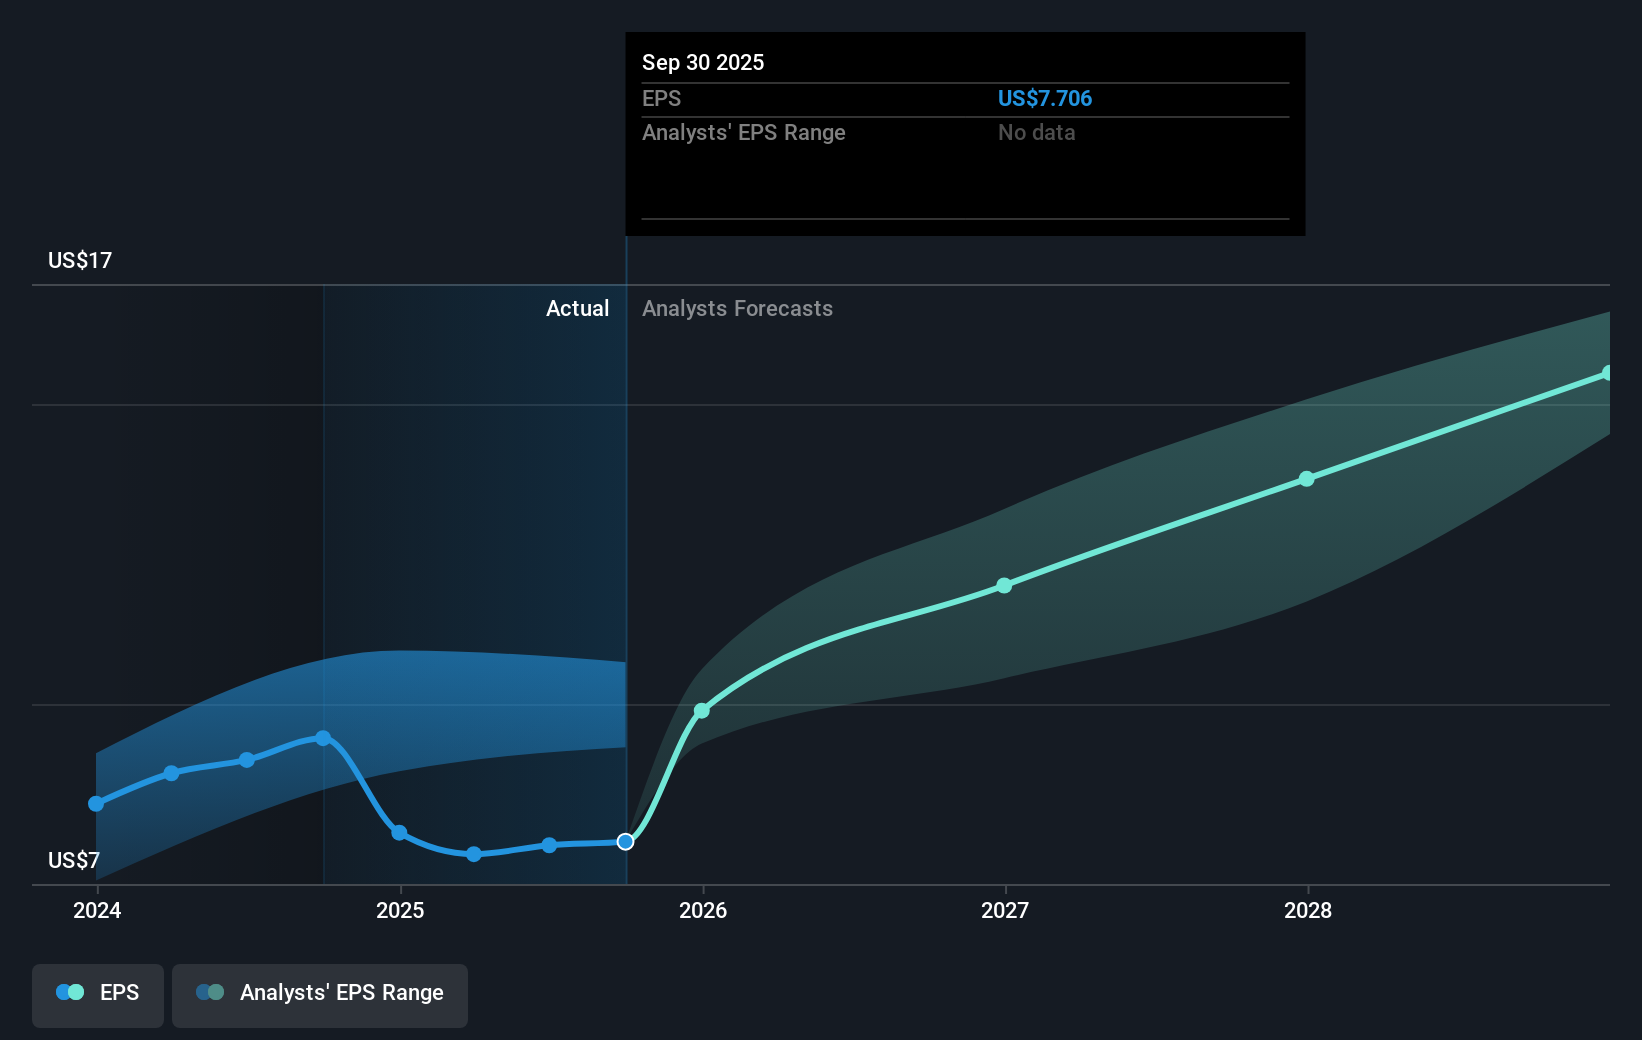Screen dimensions: 1642x1040
Task: Click the 2027 forecast EPS data point
Action: click(1004, 586)
